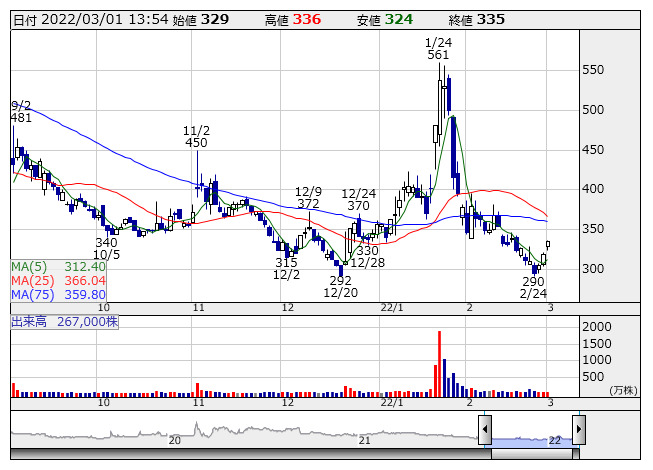Click the left arrow handle of the range selector
The width and height of the screenshot is (653, 470).
tap(485, 431)
